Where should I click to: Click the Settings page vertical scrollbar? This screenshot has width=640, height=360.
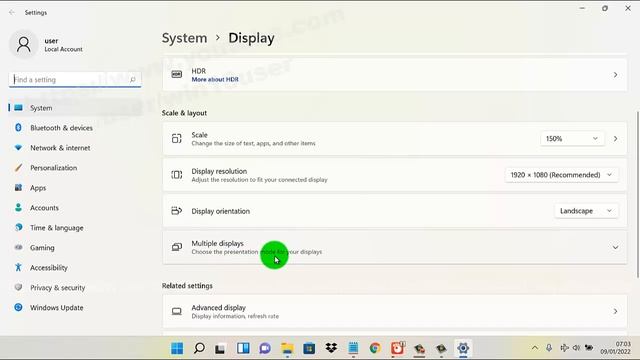(x=637, y=194)
